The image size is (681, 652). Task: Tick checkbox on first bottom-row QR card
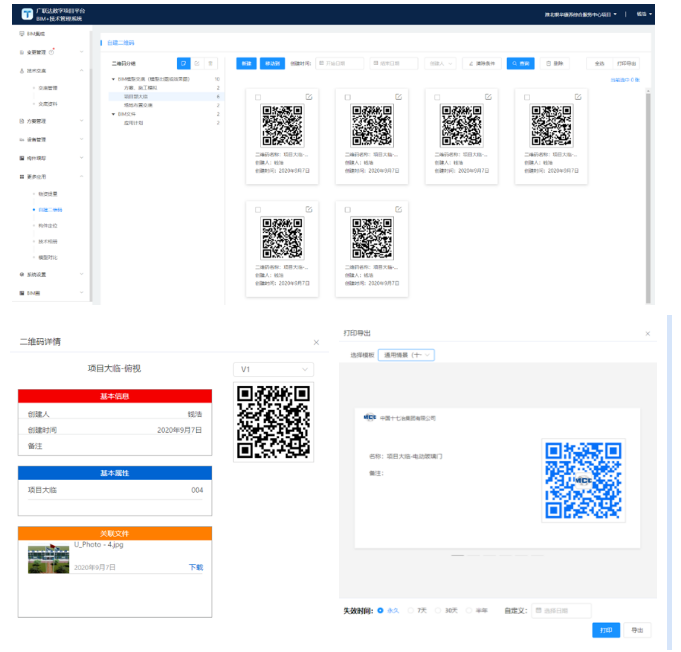pos(258,210)
